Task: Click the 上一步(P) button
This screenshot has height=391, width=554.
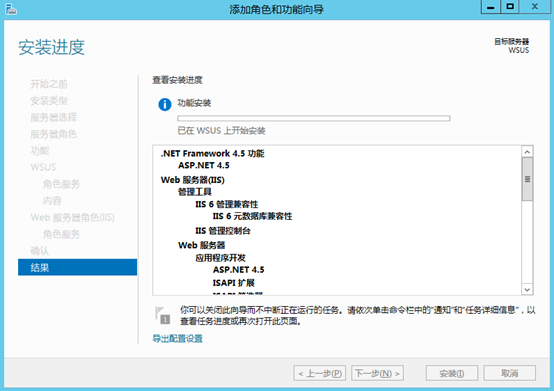Action: click(319, 373)
